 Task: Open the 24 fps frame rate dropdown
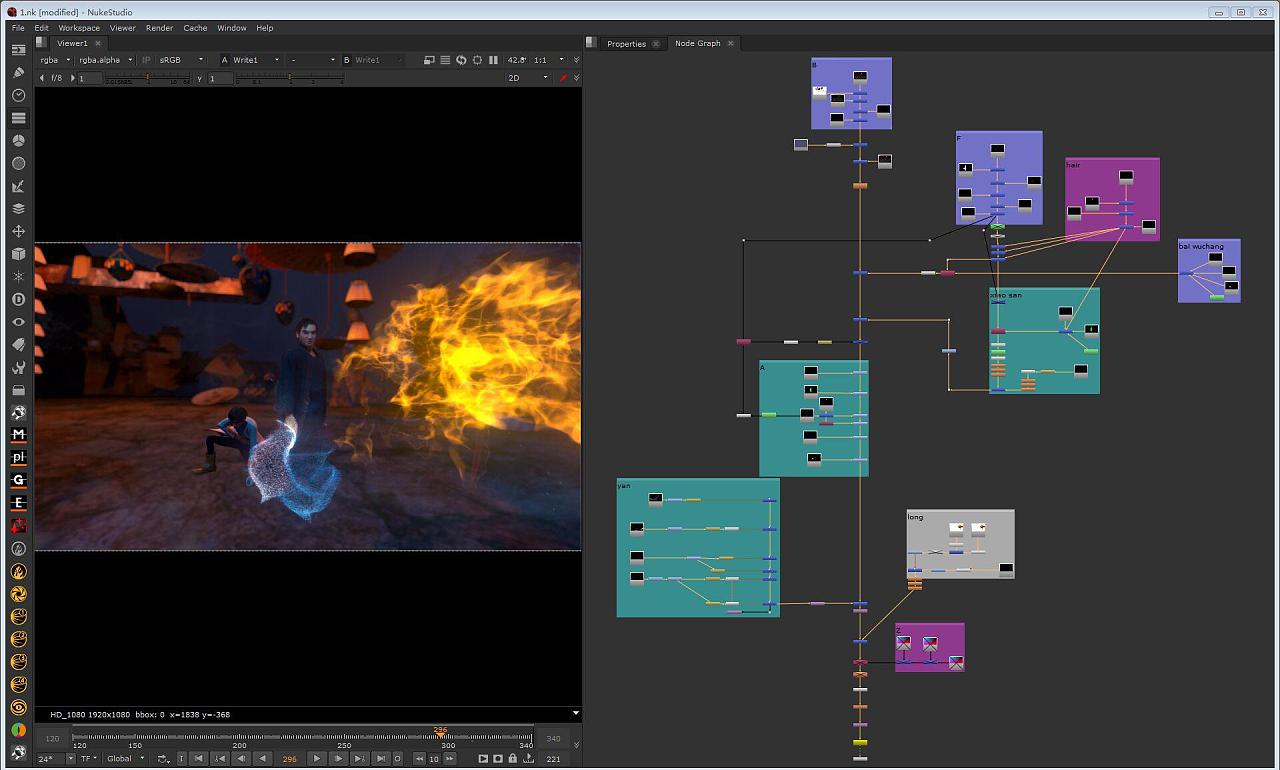[x=55, y=759]
